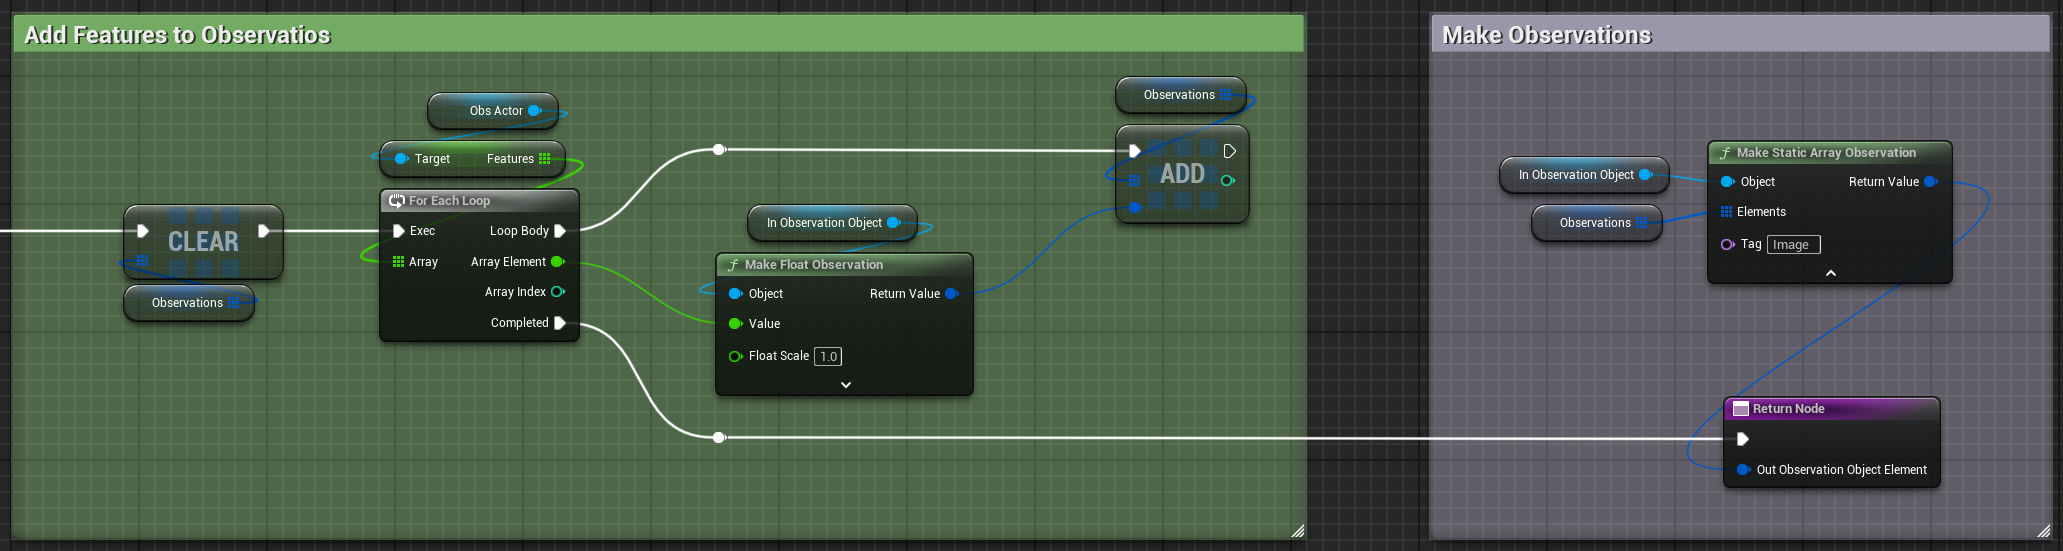Click the Float Scale input pin

click(735, 356)
